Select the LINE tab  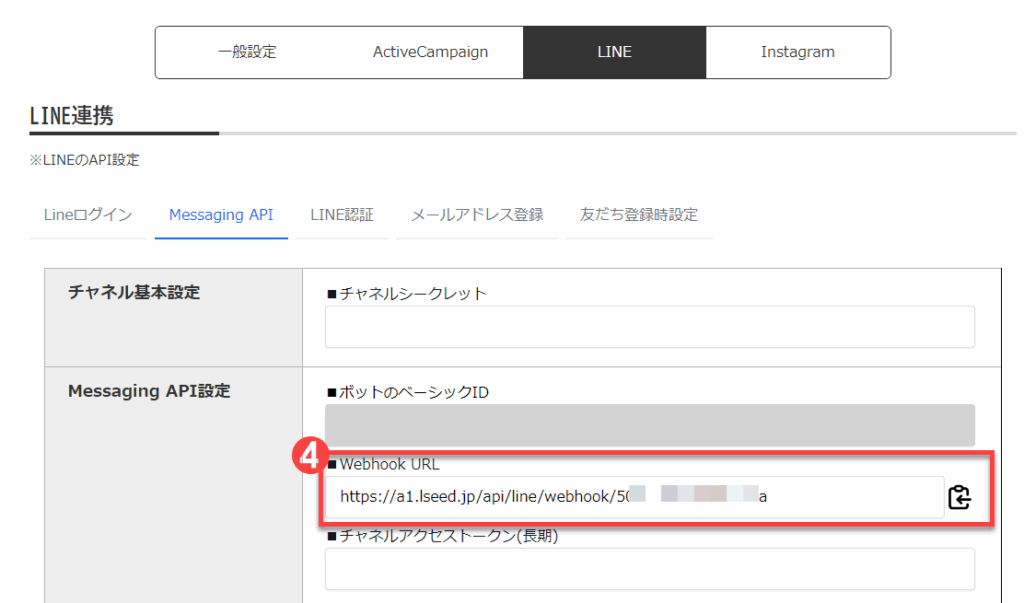[614, 52]
